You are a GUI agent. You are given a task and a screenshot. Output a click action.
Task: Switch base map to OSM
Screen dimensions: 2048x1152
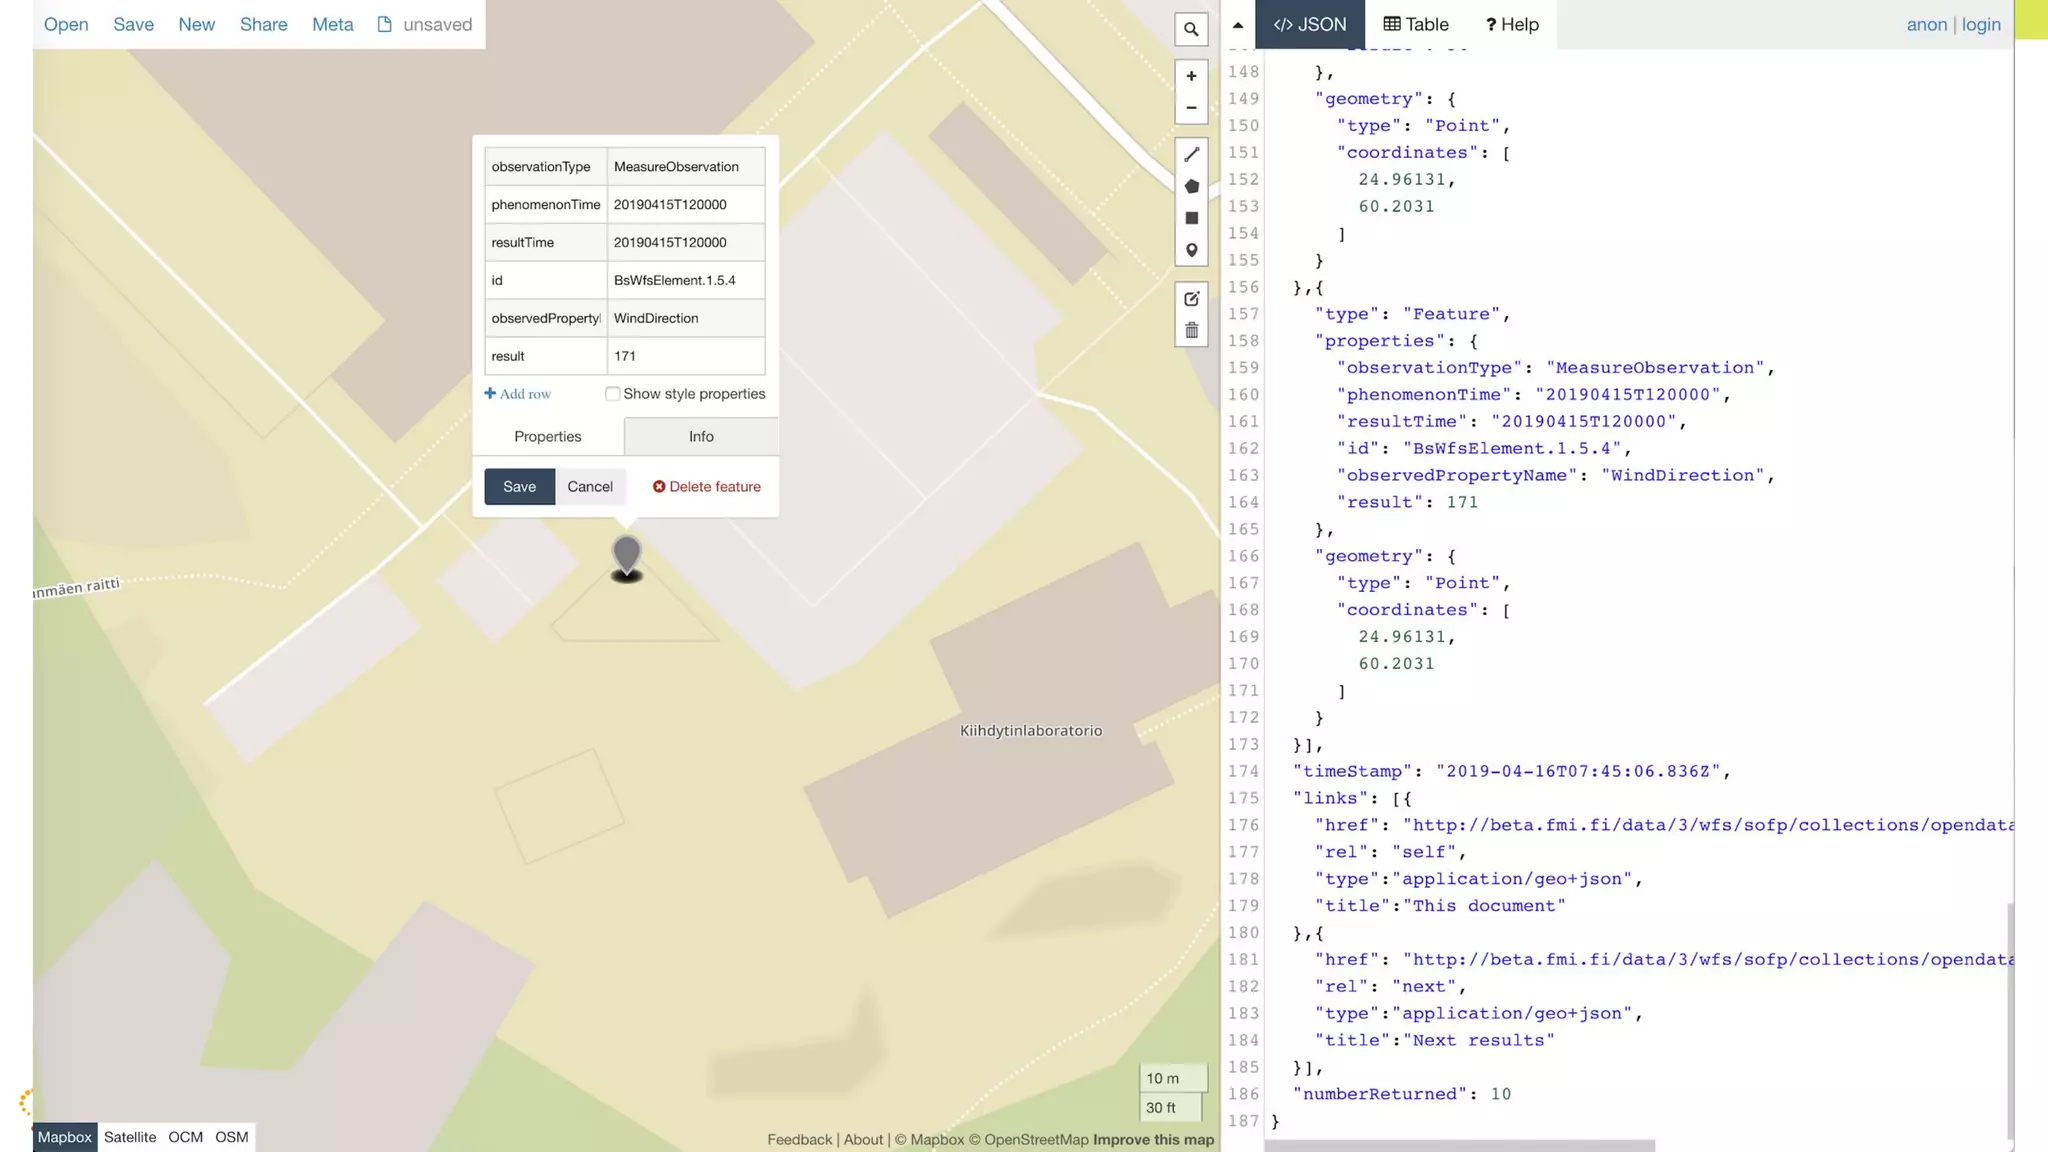[231, 1137]
